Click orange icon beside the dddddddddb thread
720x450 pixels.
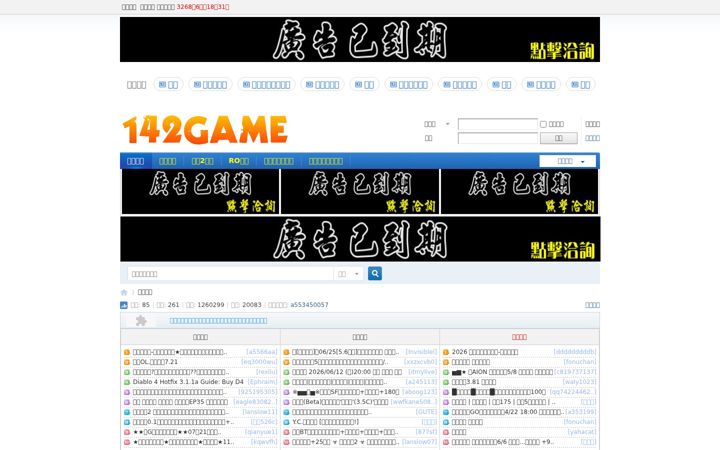point(445,352)
